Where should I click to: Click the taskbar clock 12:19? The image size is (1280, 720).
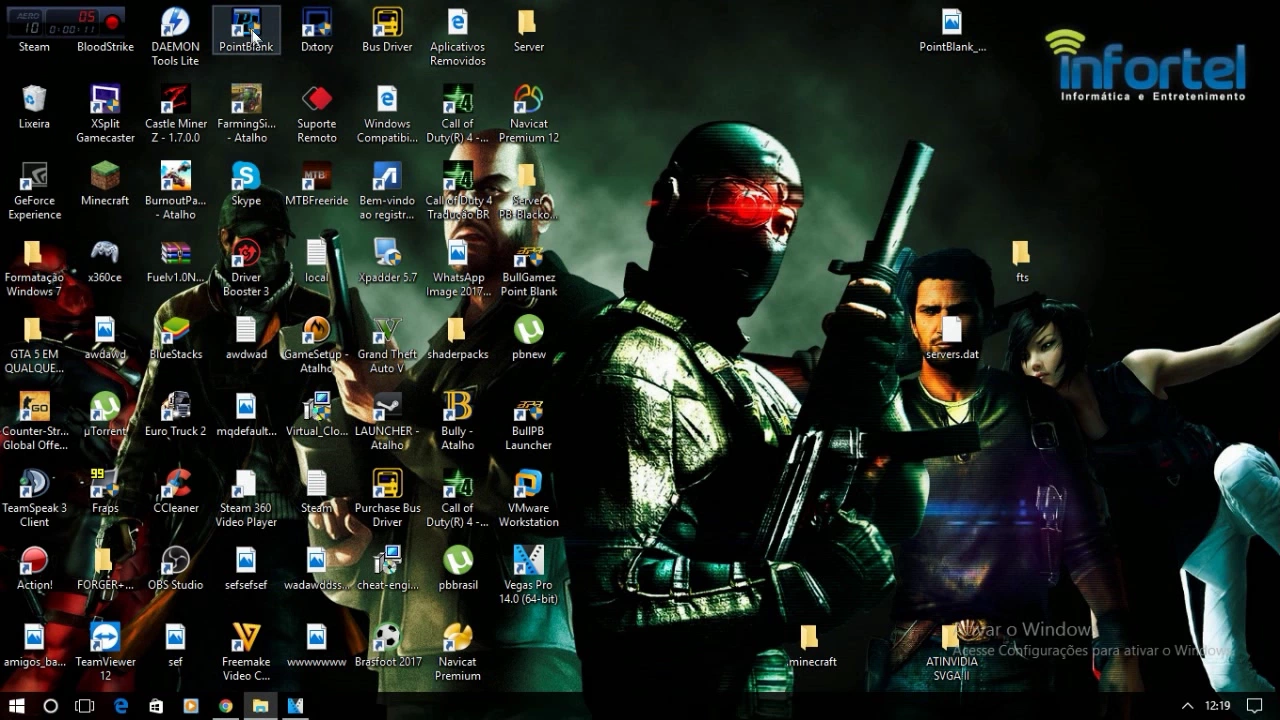(1218, 706)
